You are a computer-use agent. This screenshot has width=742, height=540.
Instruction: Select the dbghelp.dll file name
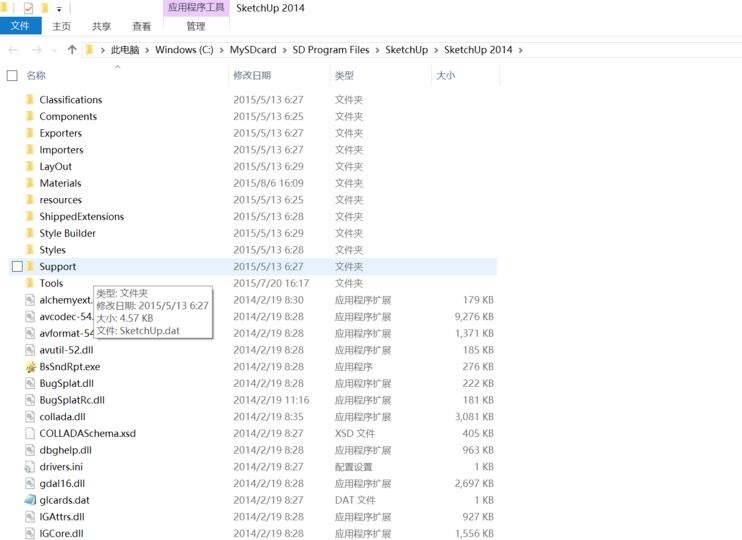[65, 450]
